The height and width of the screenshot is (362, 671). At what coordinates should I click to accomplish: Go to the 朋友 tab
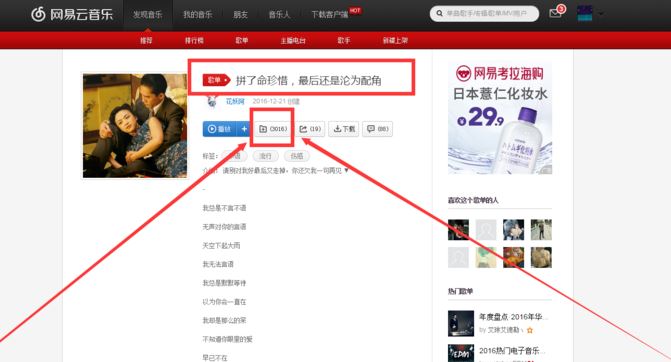(x=240, y=15)
